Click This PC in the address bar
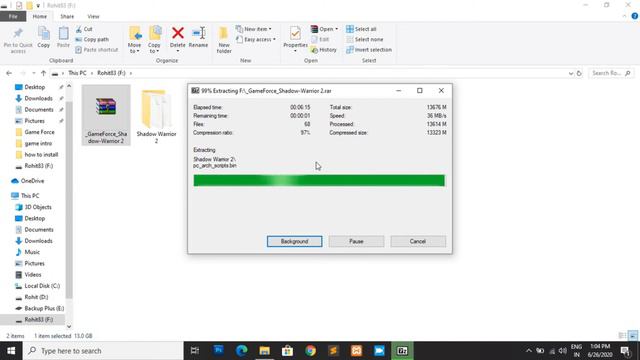The width and height of the screenshot is (640, 360). [x=77, y=73]
